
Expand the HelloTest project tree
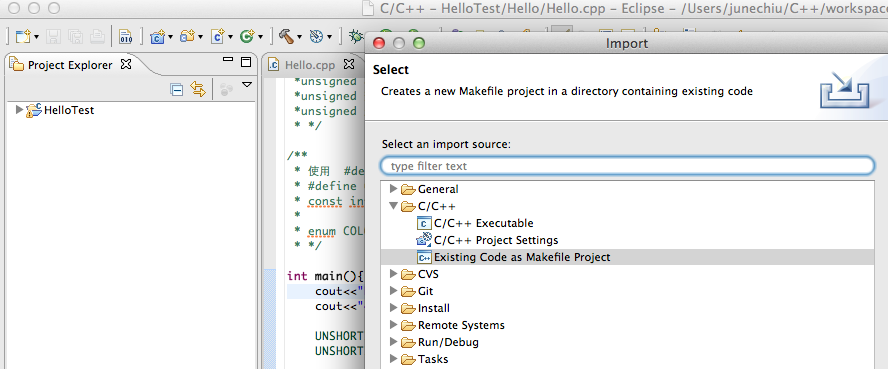(x=20, y=110)
